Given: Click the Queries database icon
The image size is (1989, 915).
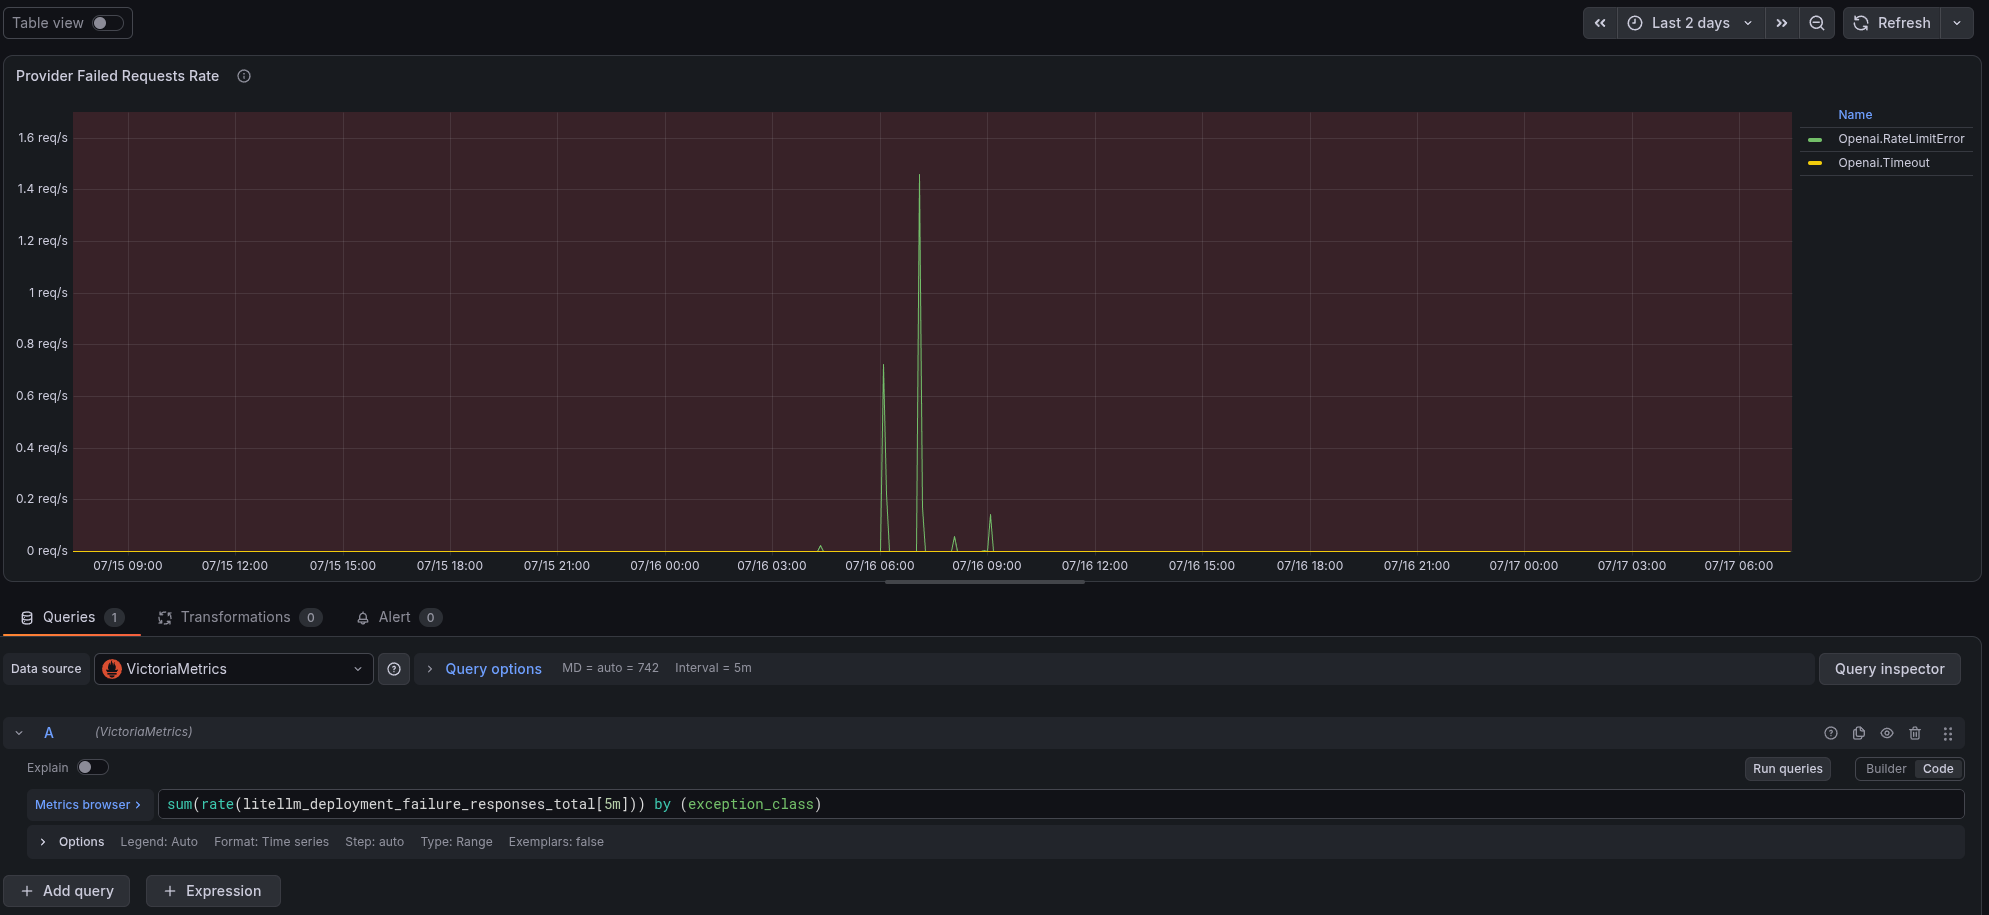Looking at the screenshot, I should [x=27, y=618].
